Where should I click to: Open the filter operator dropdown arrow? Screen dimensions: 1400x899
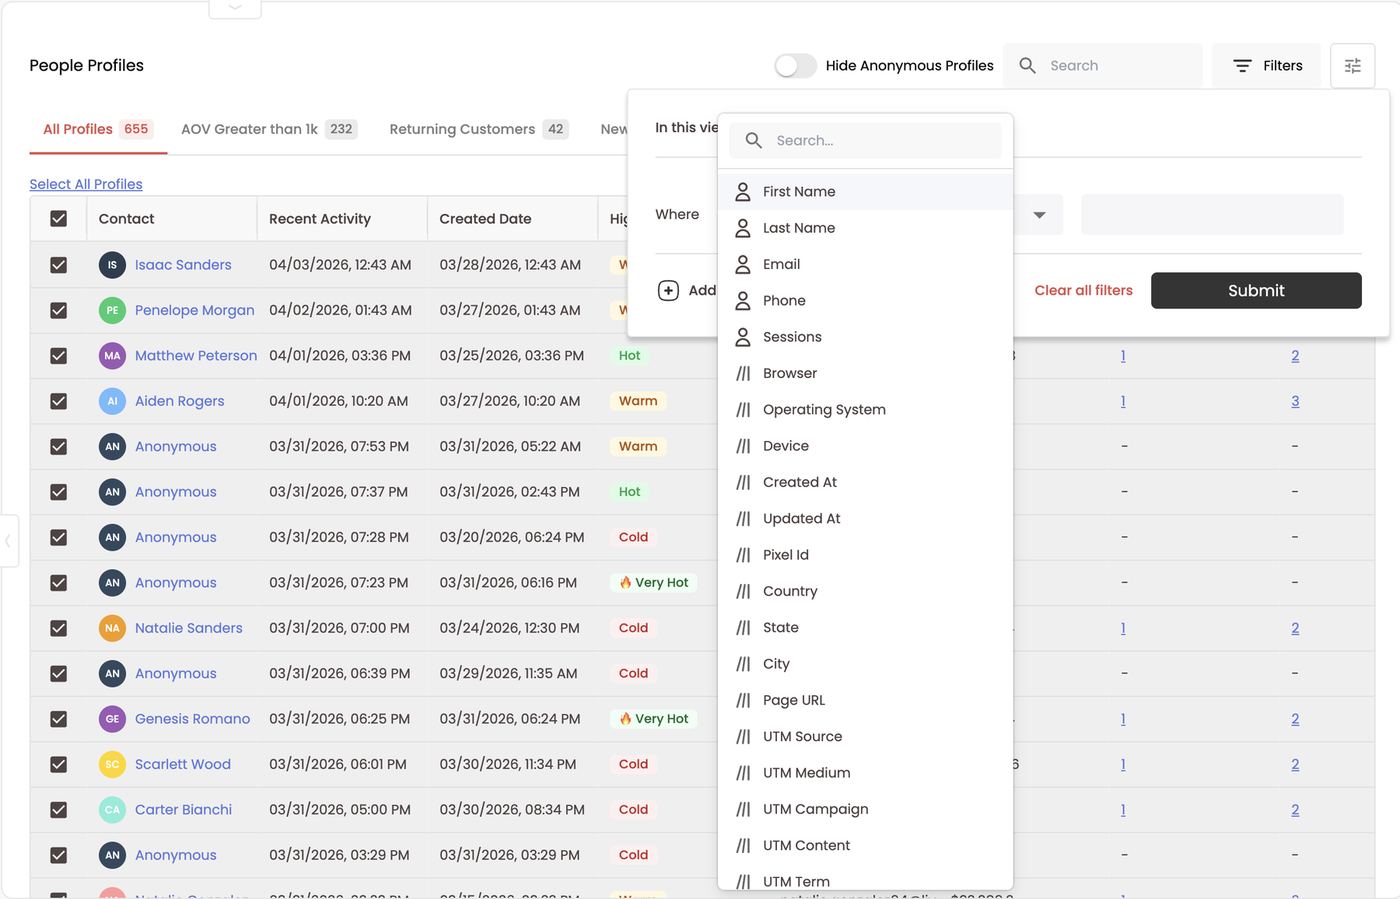pos(1039,215)
